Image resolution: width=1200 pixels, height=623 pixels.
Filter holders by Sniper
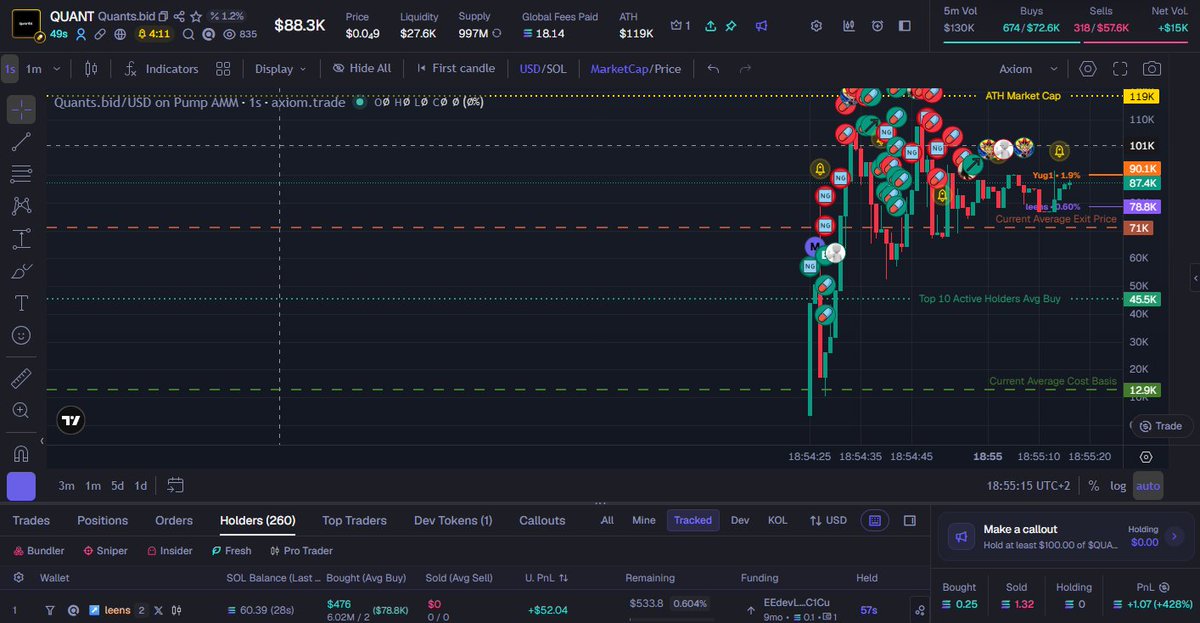(x=104, y=551)
